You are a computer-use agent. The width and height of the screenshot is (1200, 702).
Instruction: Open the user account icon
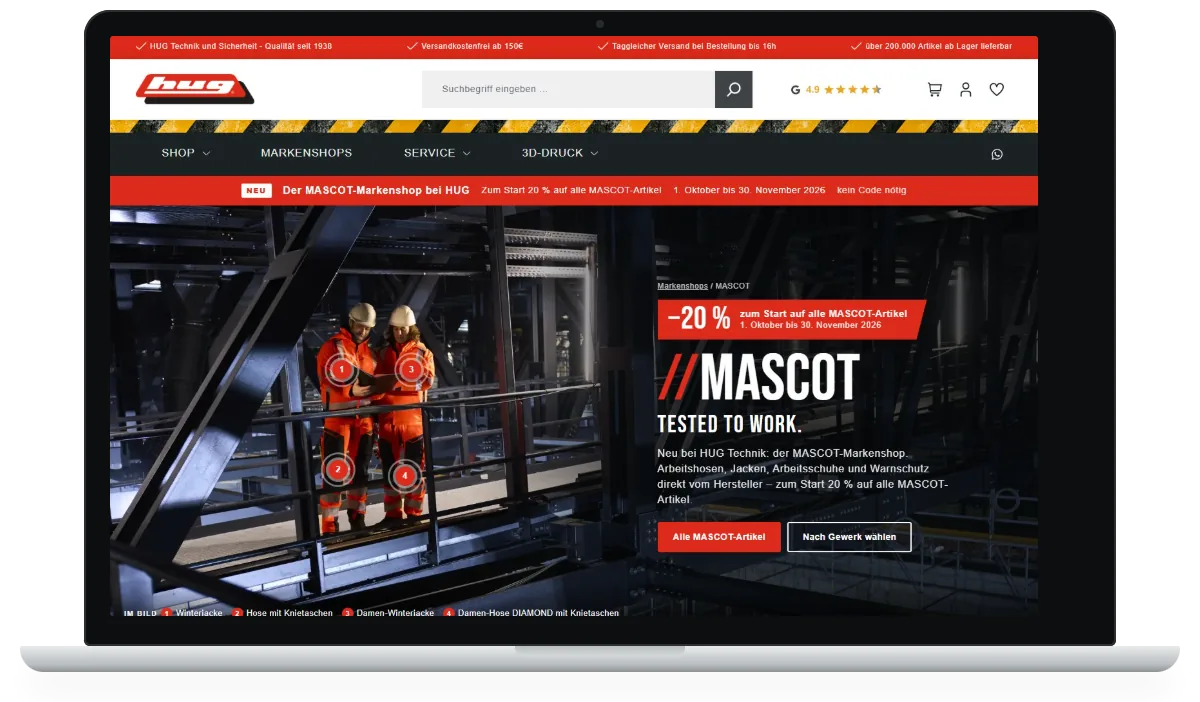965,89
